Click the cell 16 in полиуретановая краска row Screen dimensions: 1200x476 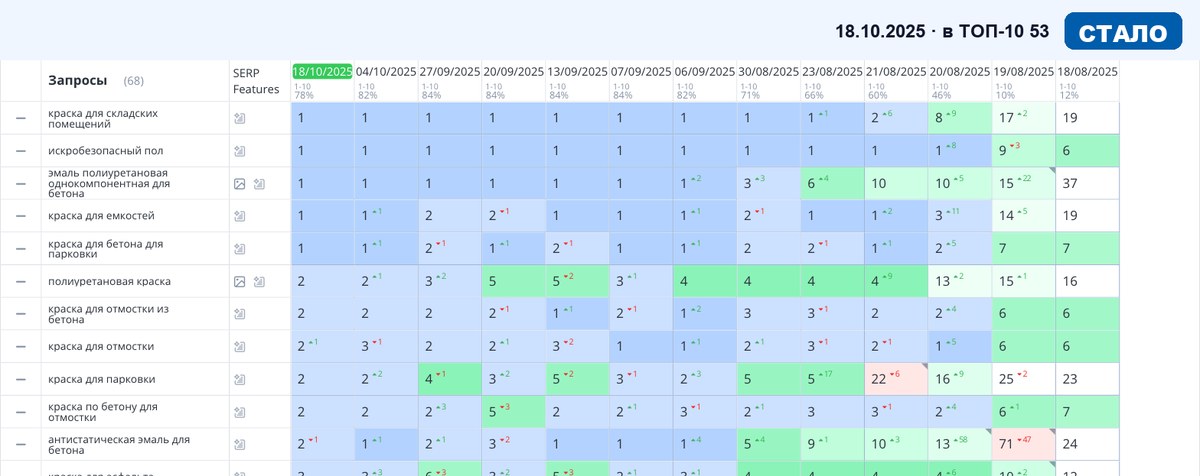tap(1087, 282)
